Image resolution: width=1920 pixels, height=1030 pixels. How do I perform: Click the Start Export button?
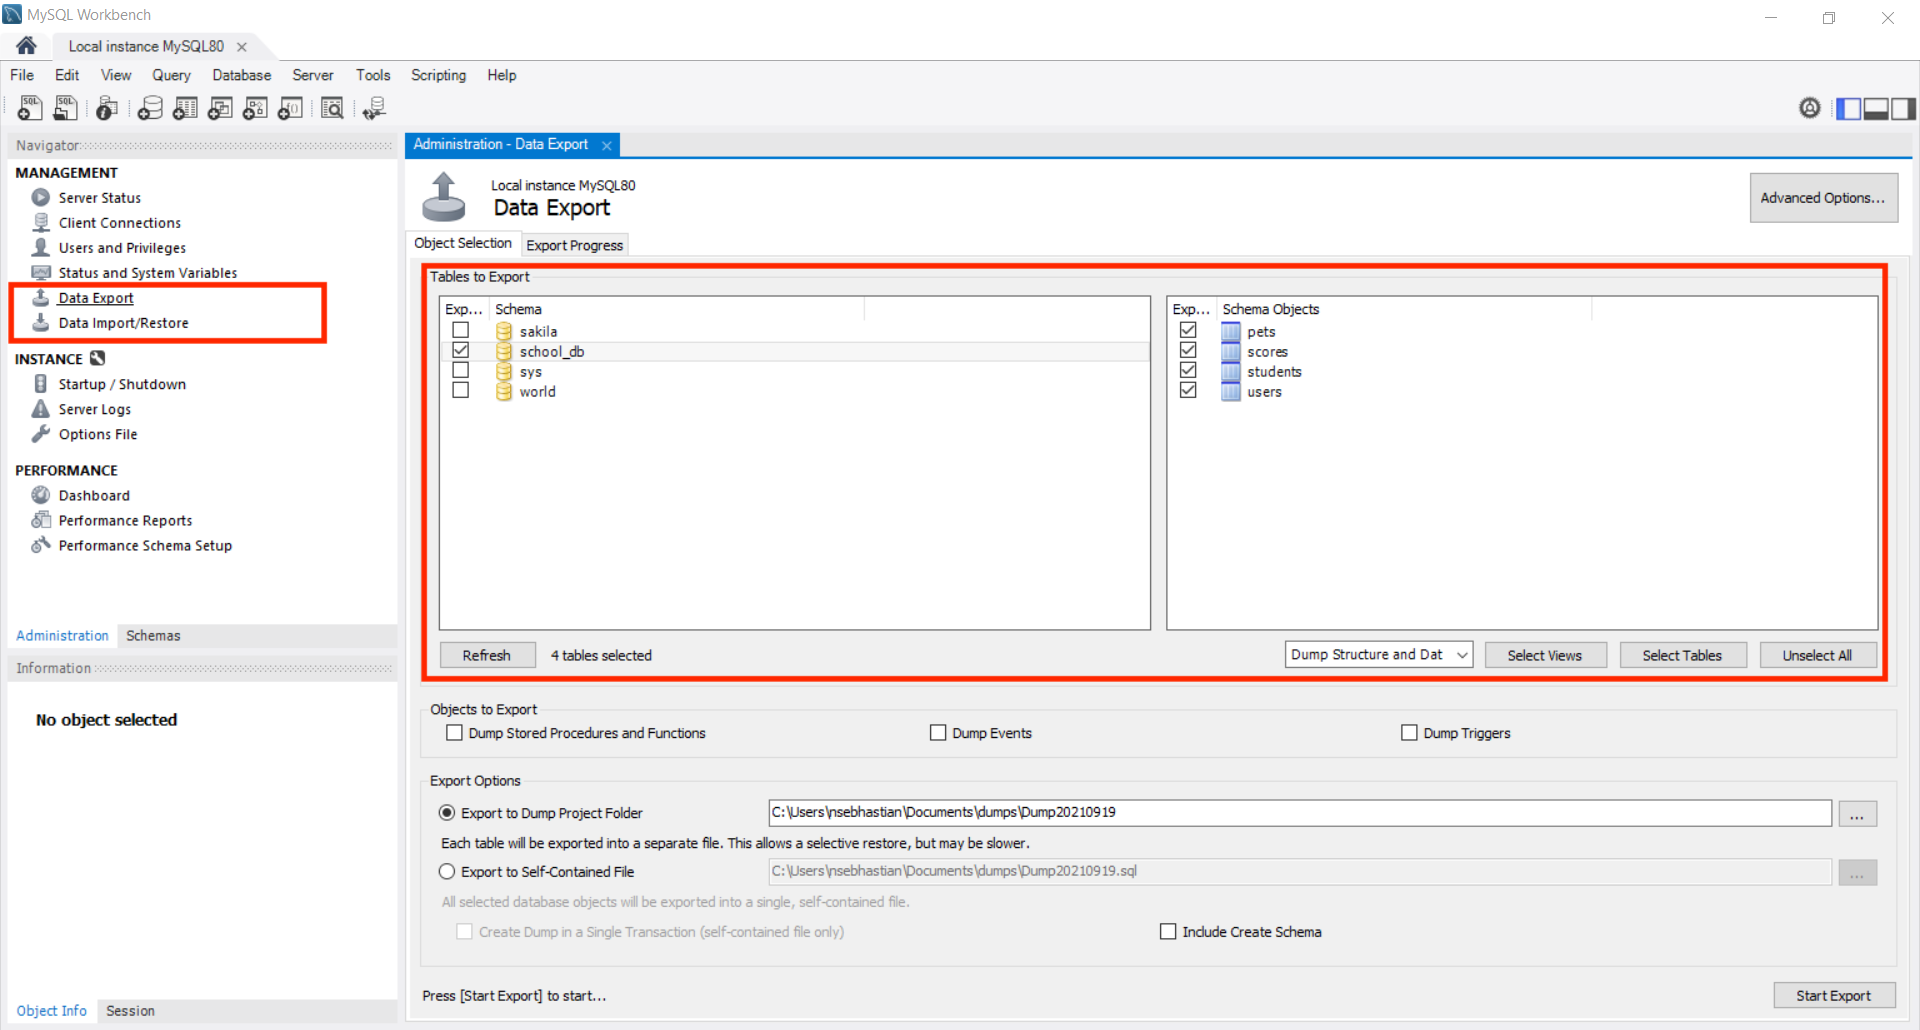[x=1834, y=995]
